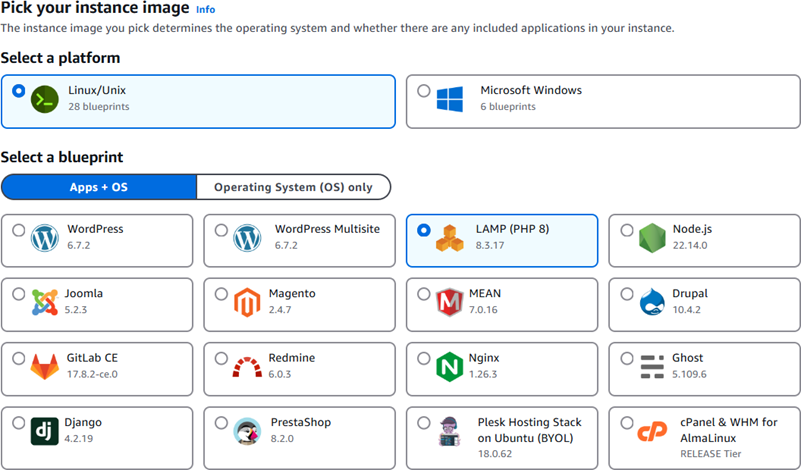Viewport: 801px width, 470px height.
Task: Pick the Ghost blueprint radio option
Action: 626,359
